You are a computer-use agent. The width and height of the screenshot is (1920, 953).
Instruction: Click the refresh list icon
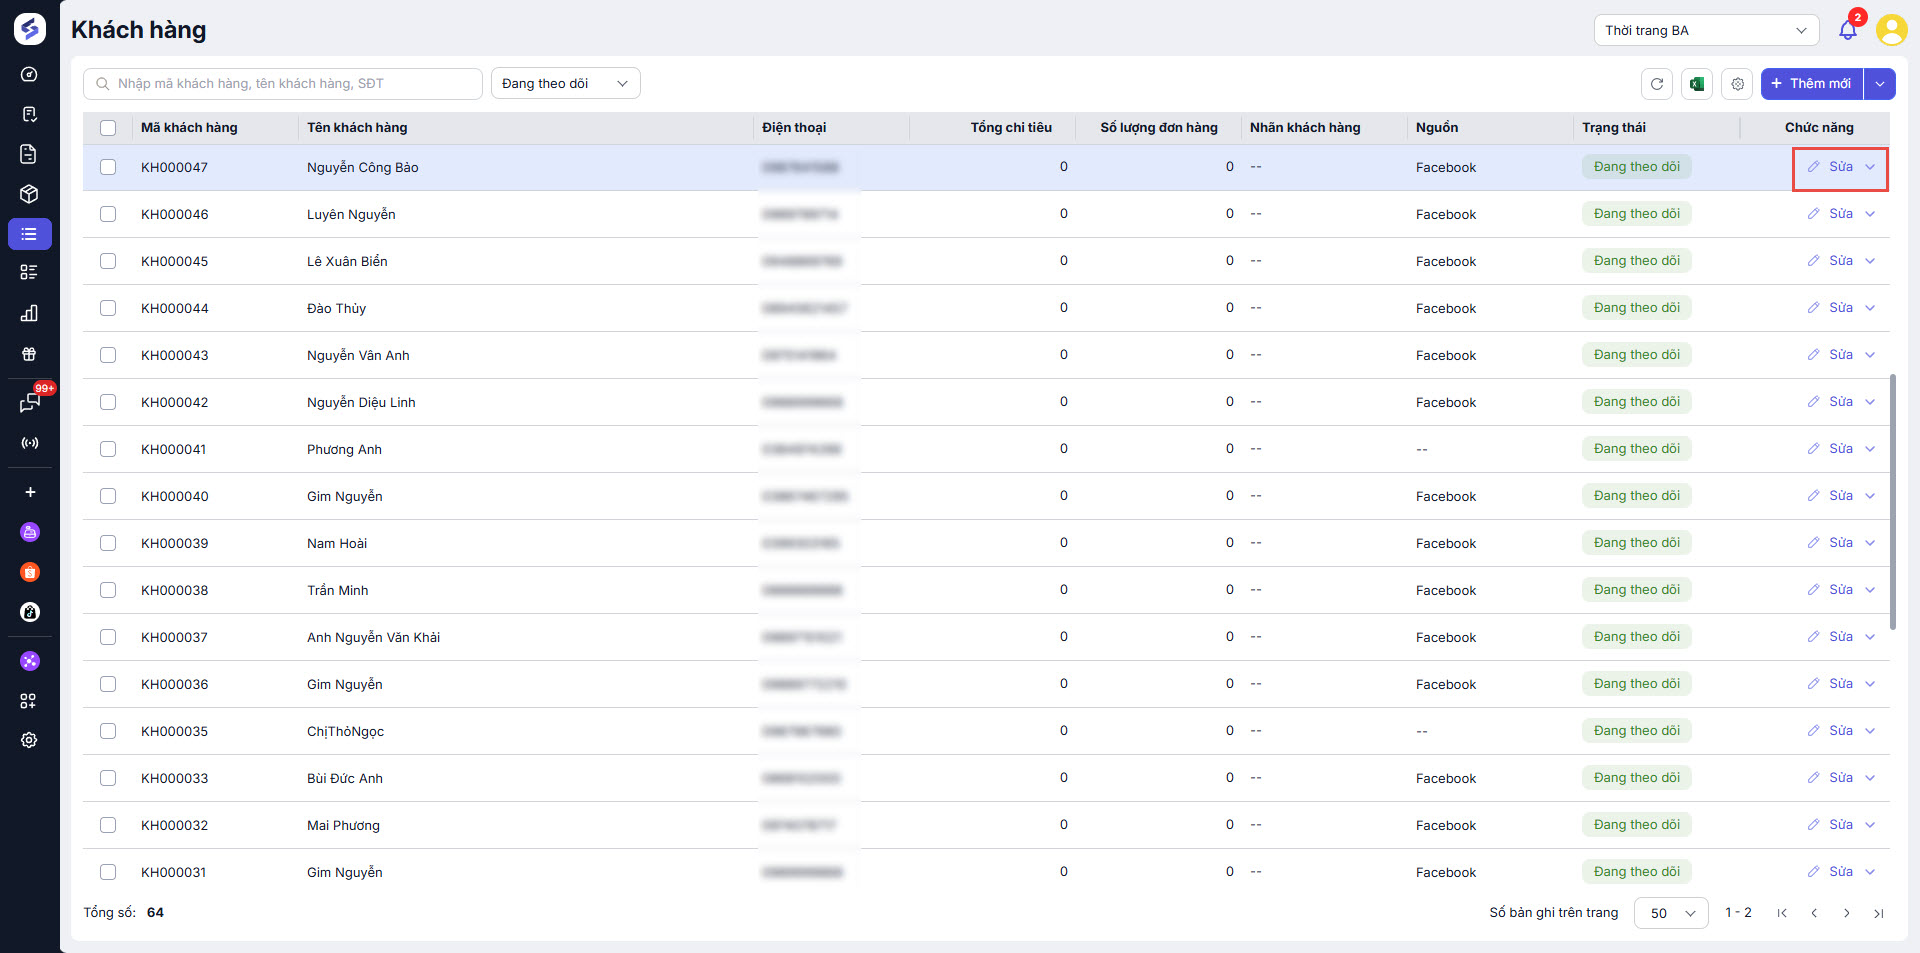coord(1656,84)
